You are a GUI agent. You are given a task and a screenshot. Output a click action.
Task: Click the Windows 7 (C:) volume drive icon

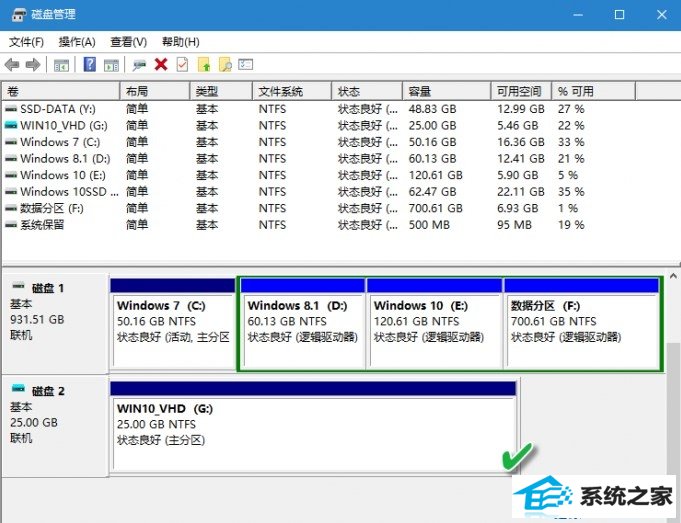pyautogui.click(x=11, y=142)
